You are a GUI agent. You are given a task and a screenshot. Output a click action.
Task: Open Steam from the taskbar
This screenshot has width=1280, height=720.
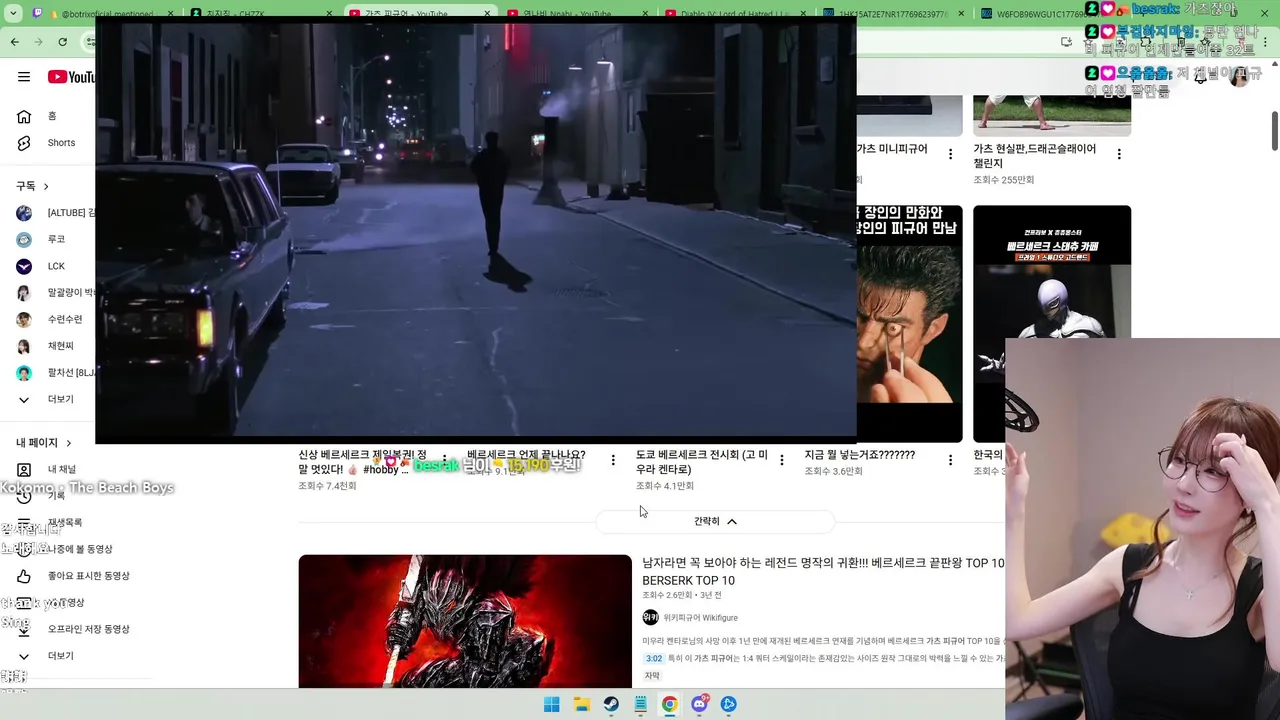[x=611, y=704]
